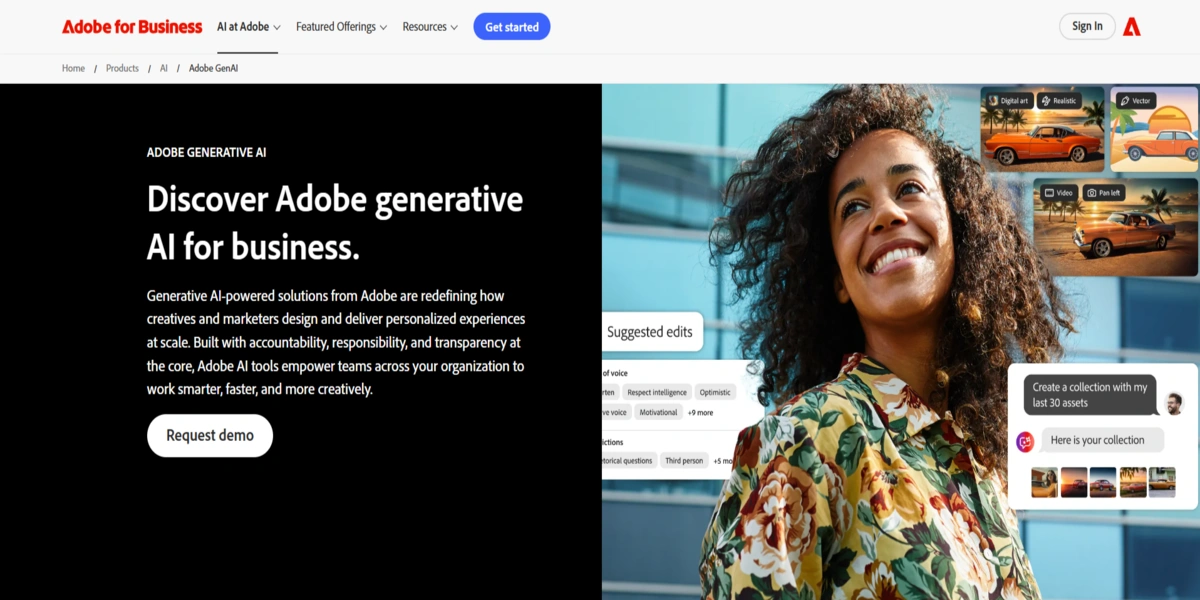Viewport: 1200px width, 600px height.
Task: Click the Create a collection chat message
Action: pos(1090,395)
